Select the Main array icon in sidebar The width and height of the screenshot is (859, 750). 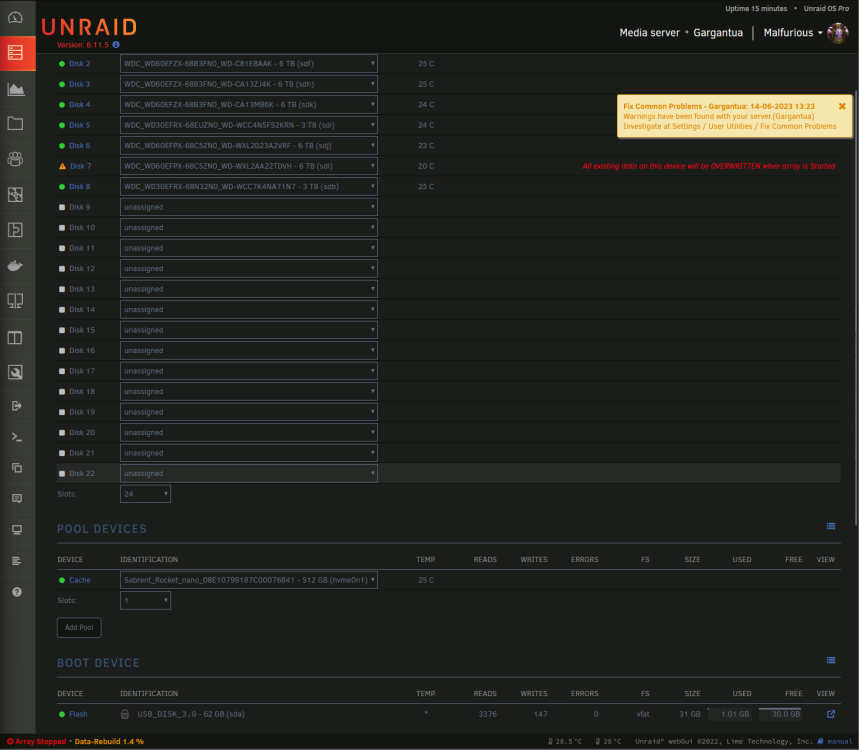coord(15,53)
